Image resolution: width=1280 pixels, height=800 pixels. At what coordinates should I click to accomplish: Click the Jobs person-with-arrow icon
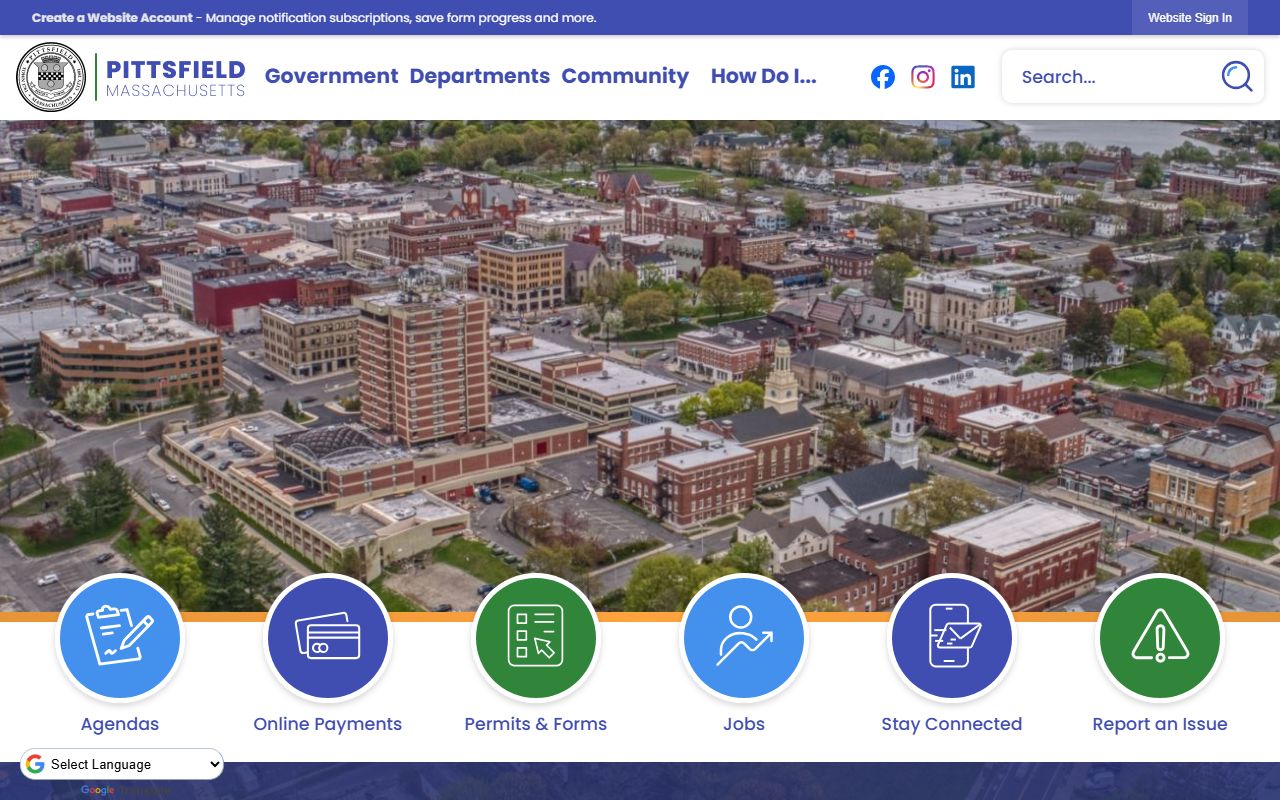pyautogui.click(x=744, y=638)
